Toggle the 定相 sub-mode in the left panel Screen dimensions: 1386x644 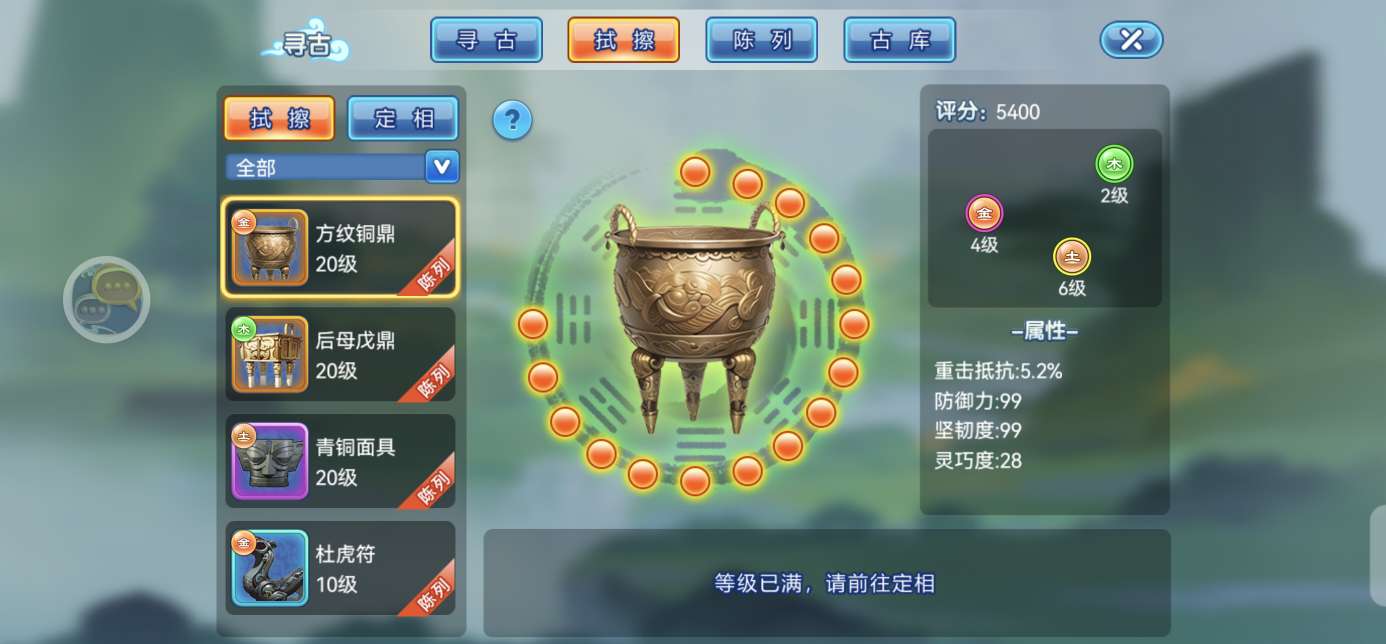pos(403,118)
